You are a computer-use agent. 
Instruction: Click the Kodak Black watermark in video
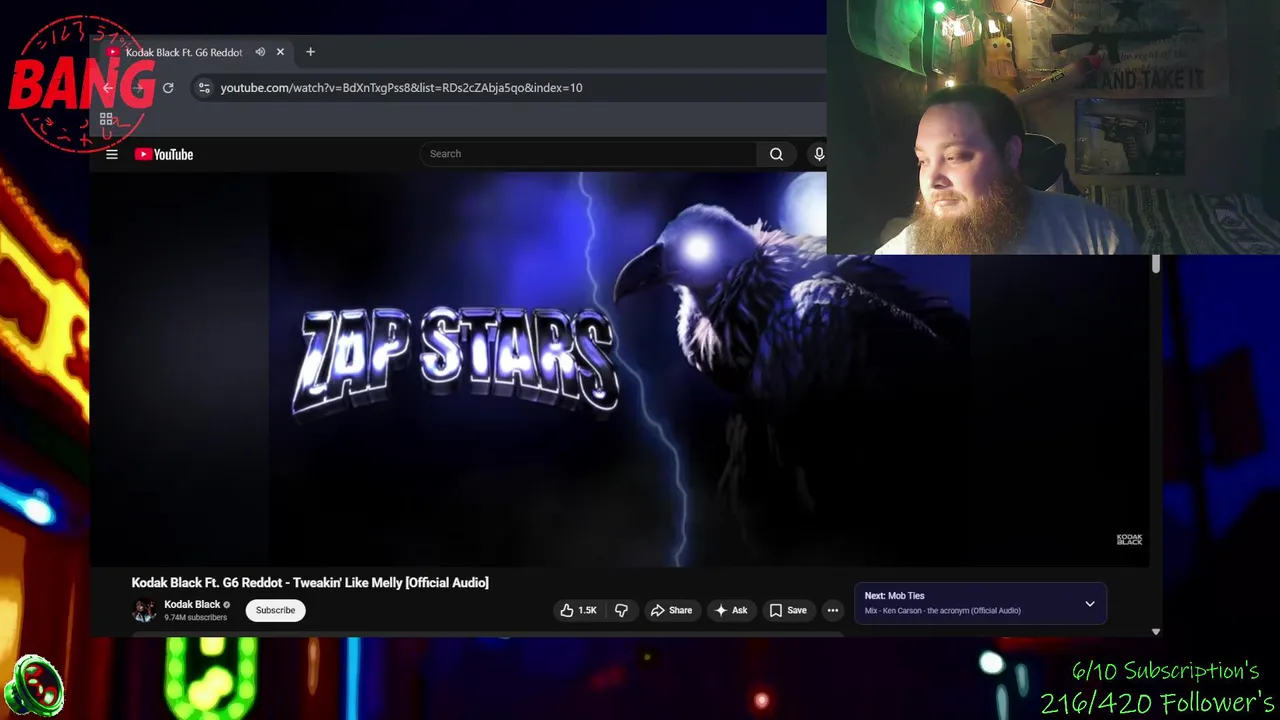1129,539
